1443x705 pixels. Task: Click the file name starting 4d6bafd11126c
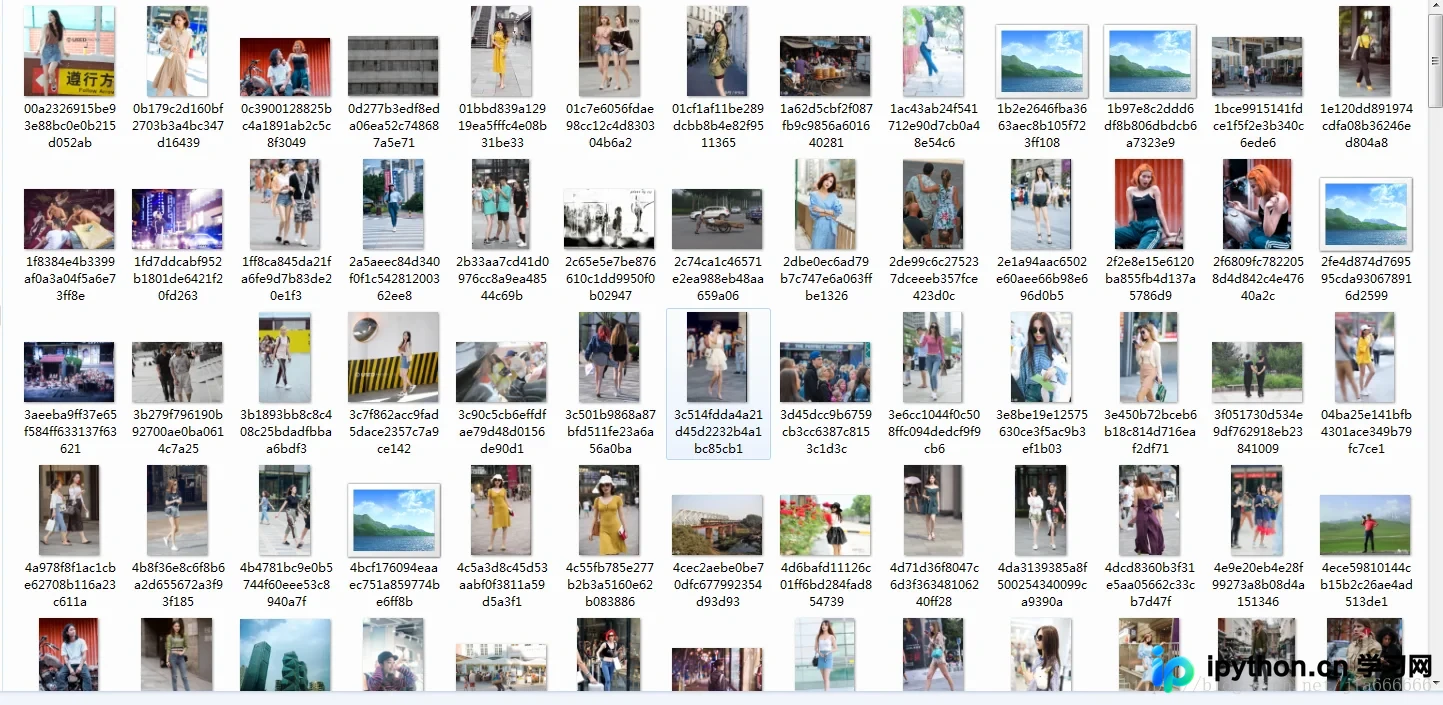coord(825,585)
